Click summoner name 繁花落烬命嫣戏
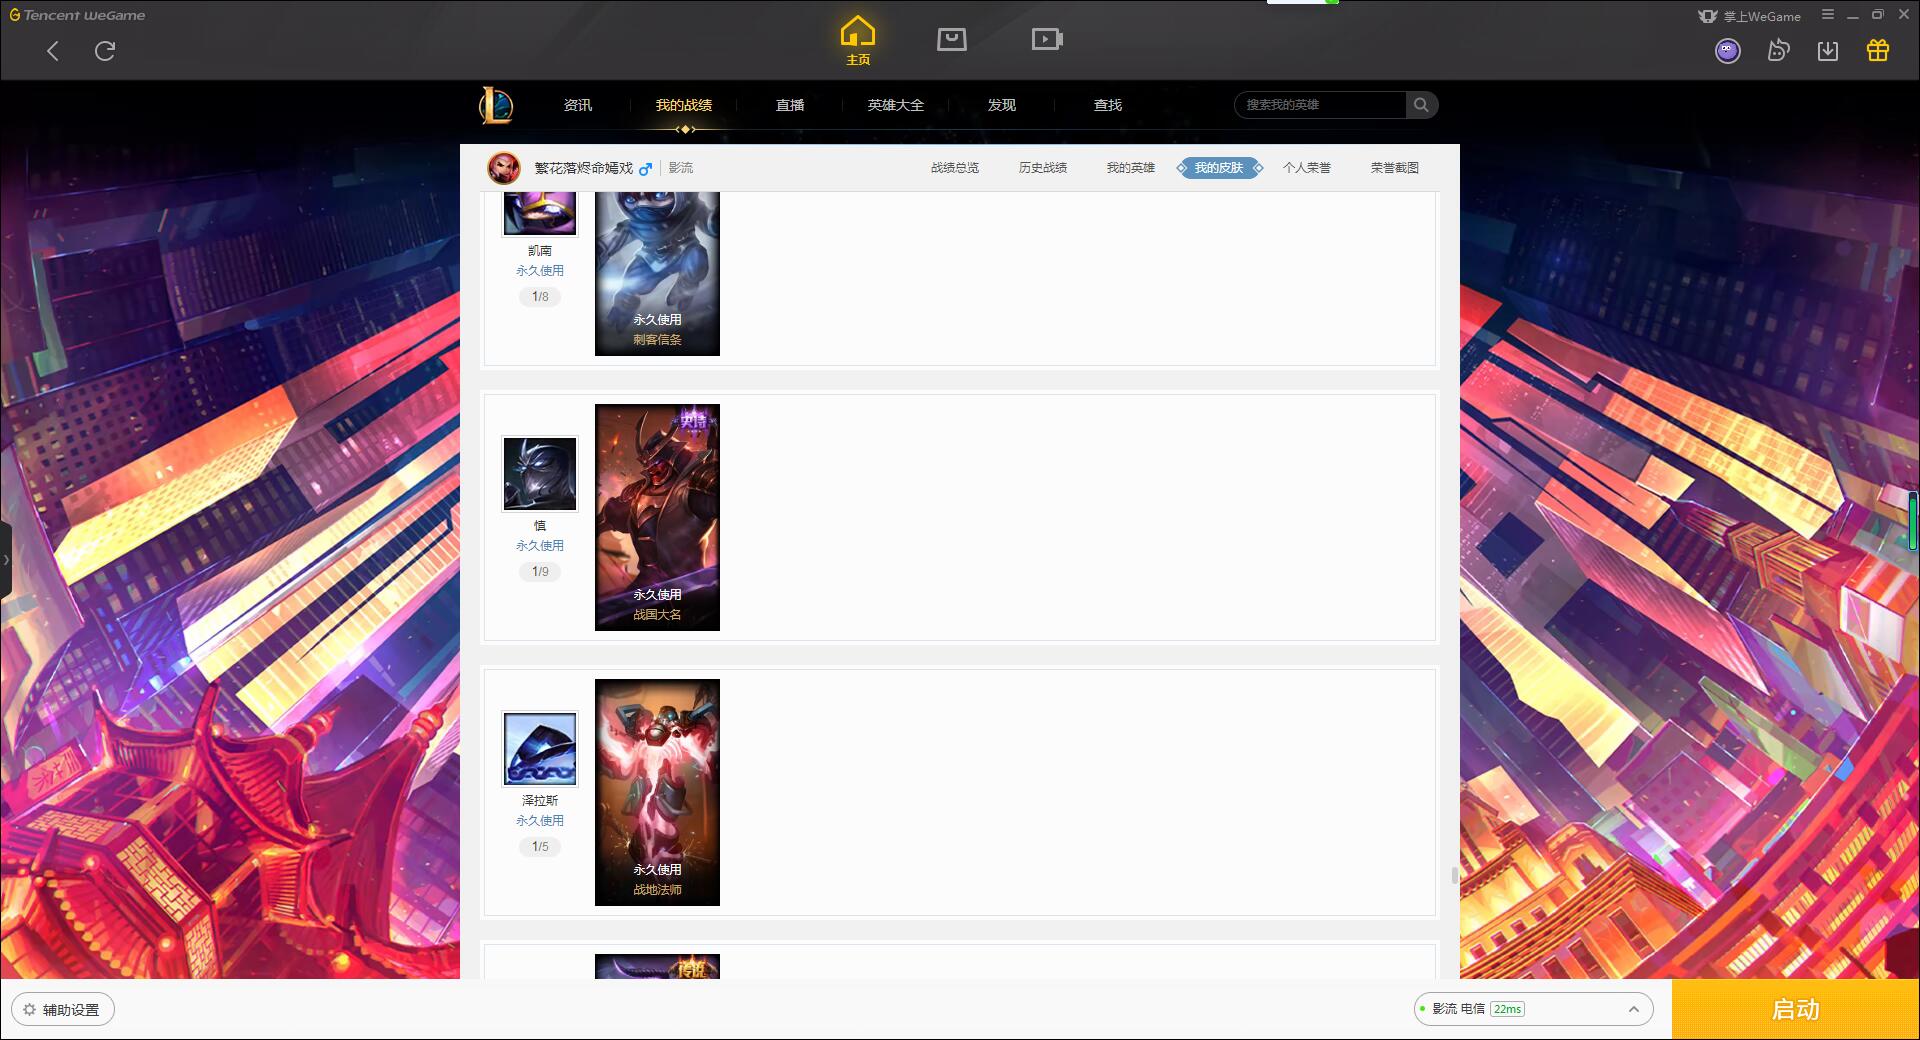 pyautogui.click(x=584, y=168)
